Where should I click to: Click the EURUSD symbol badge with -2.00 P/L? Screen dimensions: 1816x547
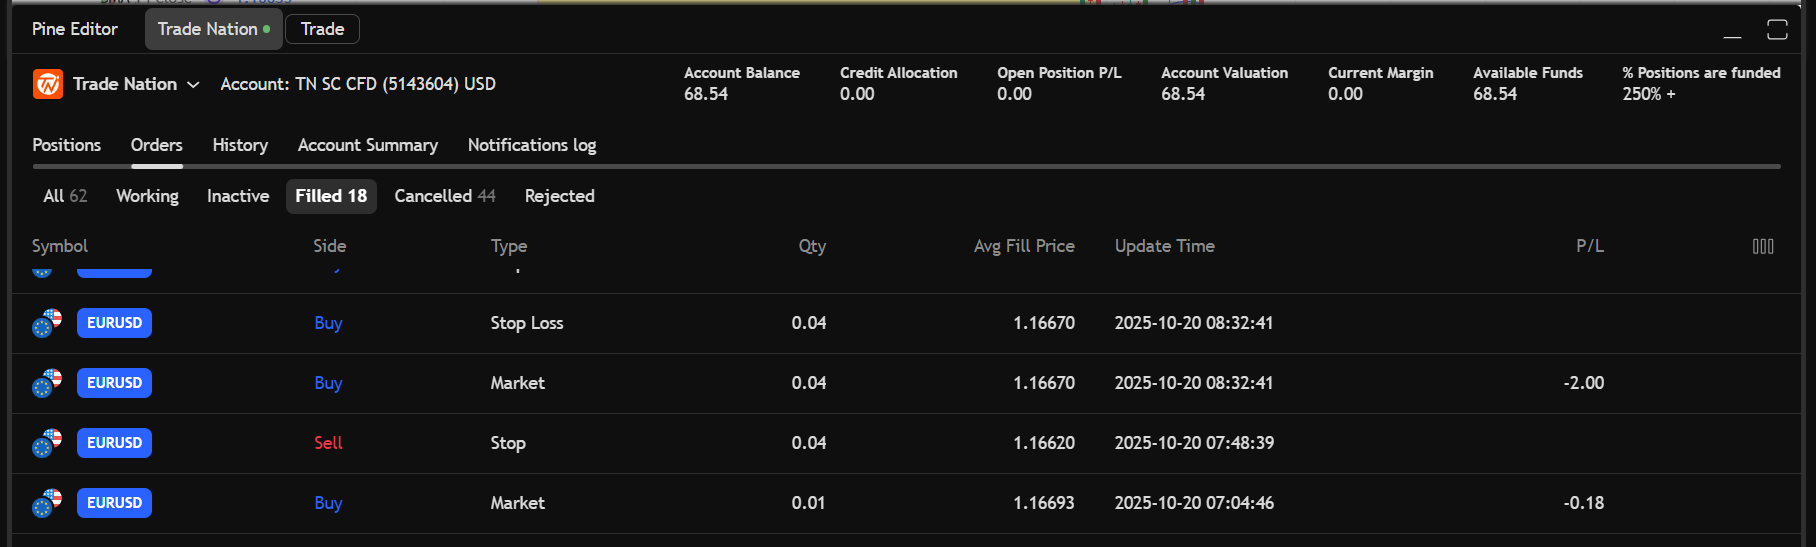click(x=114, y=383)
